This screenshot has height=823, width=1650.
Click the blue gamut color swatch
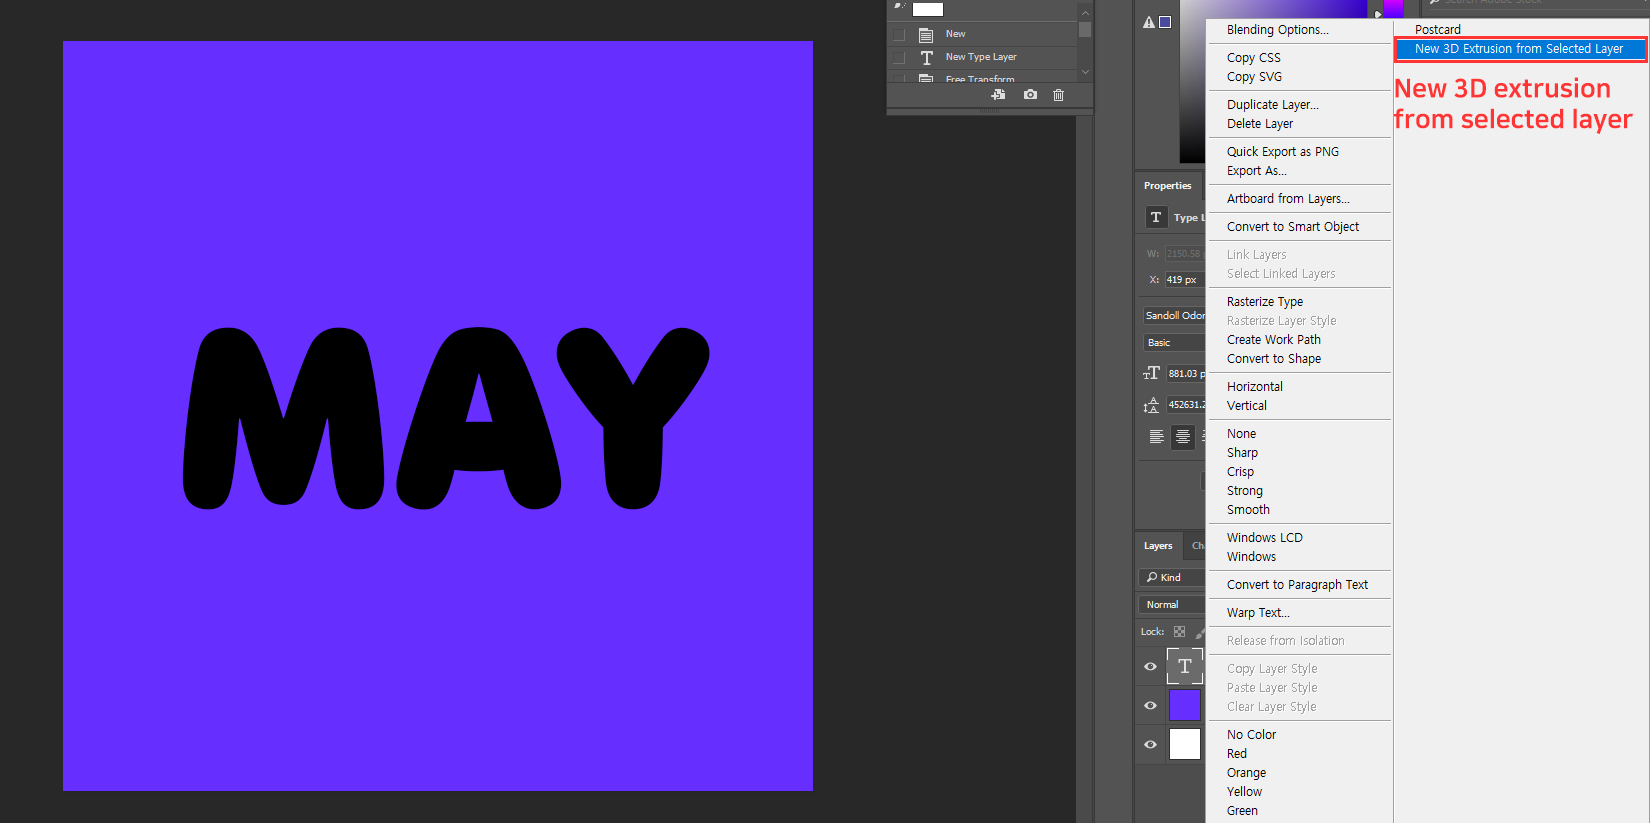pyautogui.click(x=1165, y=22)
